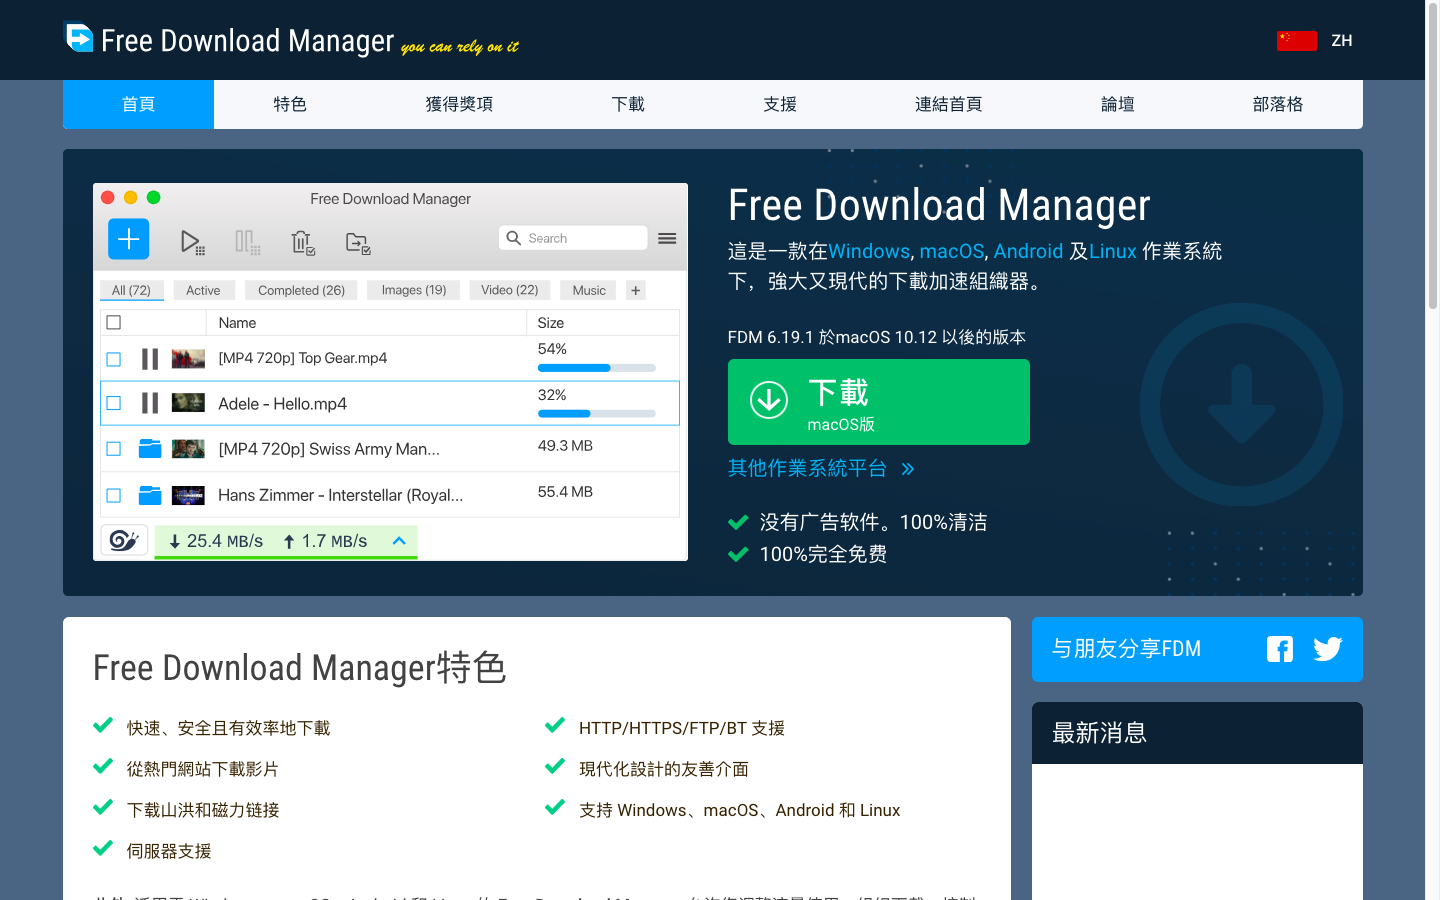This screenshot has height=900, width=1440.
Task: Open the 論壇 navigation item
Action: (1117, 104)
